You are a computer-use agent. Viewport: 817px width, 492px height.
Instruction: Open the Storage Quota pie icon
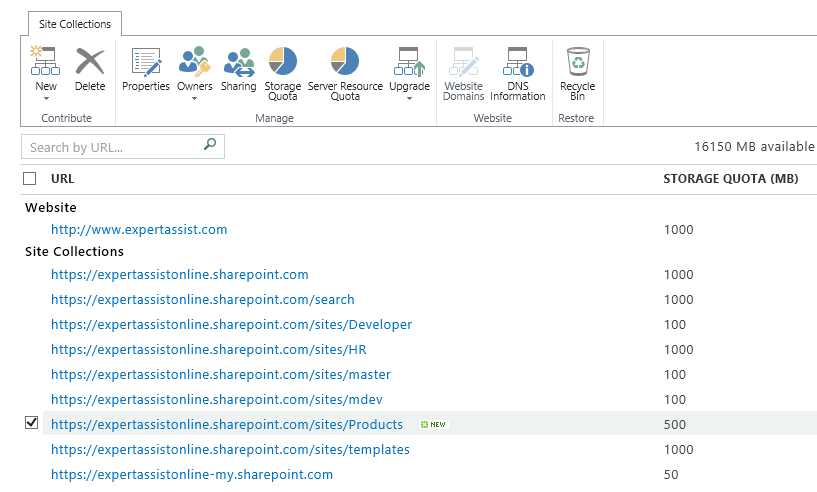283,62
